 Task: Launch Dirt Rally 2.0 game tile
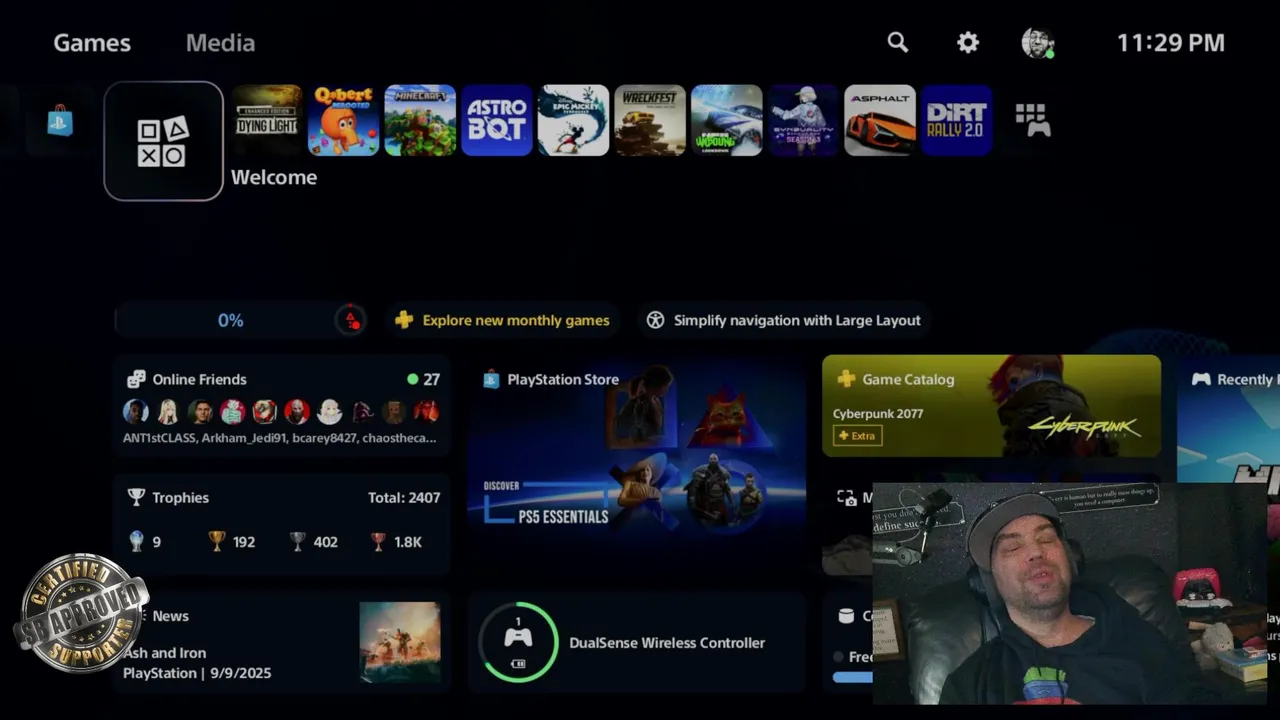957,120
